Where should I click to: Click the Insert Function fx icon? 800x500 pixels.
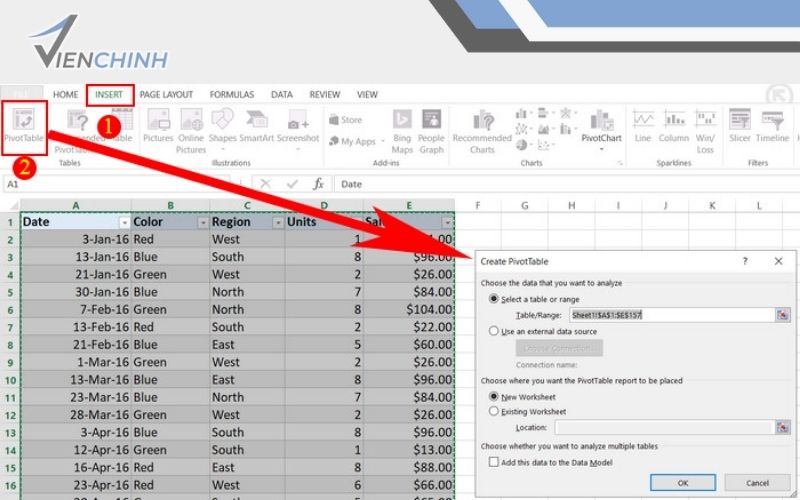tap(318, 184)
